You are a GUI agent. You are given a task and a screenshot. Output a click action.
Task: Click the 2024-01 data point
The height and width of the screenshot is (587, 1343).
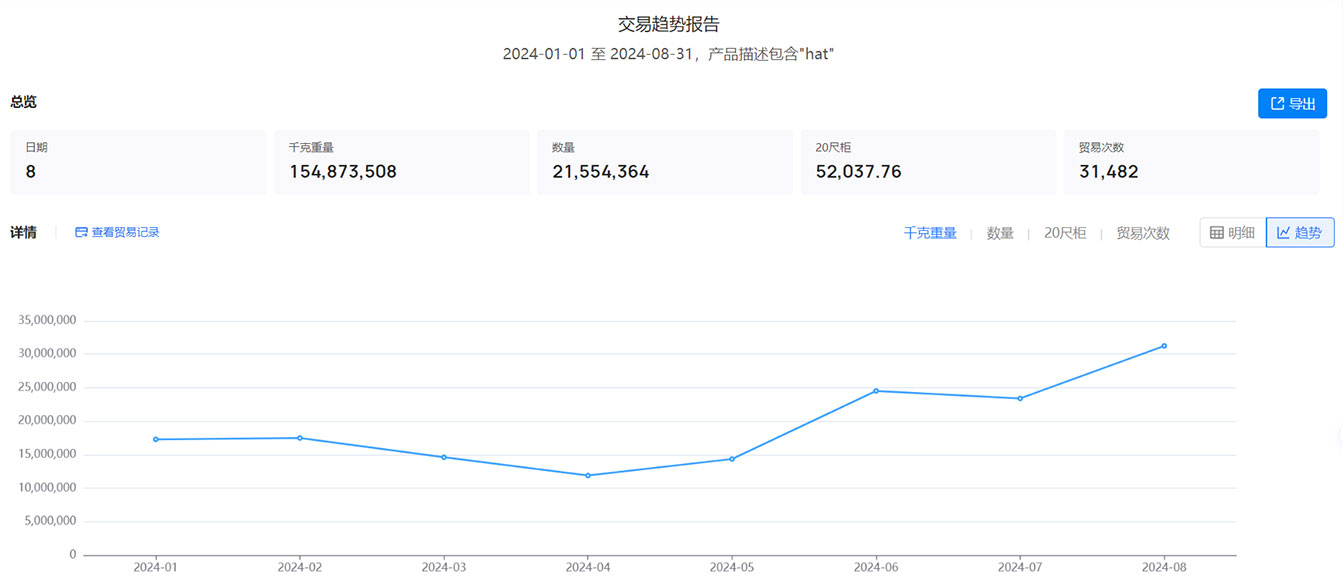[x=156, y=439]
